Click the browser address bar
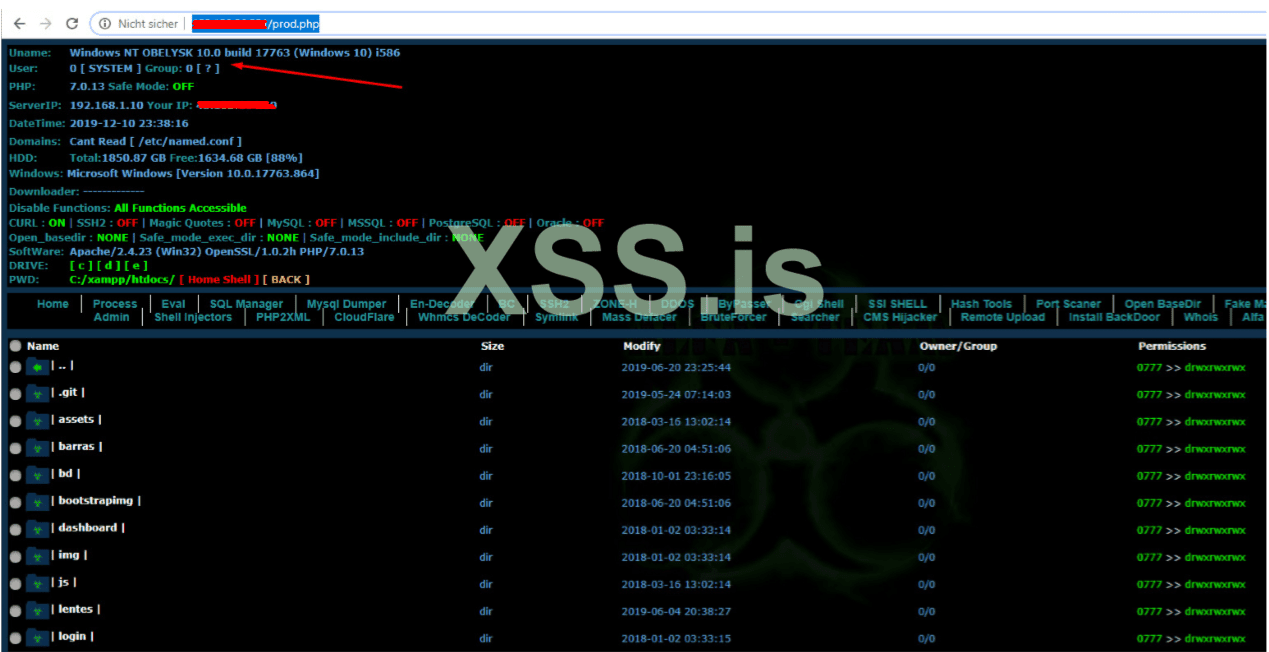Screen dimensions: 1269x652 (x=680, y=23)
